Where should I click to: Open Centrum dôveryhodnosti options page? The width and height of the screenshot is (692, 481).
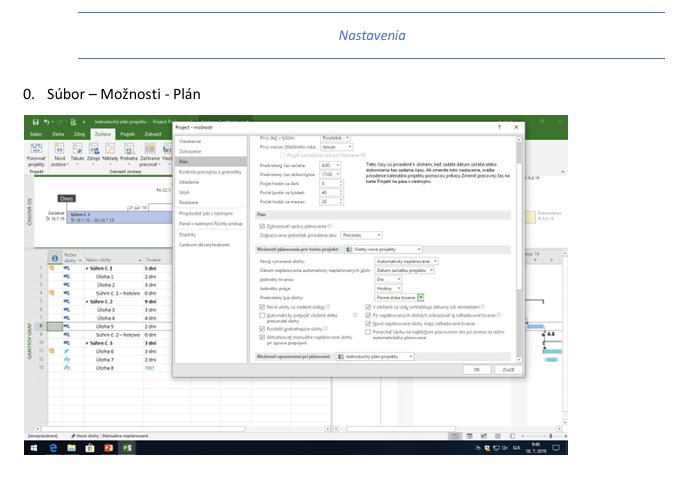click(211, 244)
